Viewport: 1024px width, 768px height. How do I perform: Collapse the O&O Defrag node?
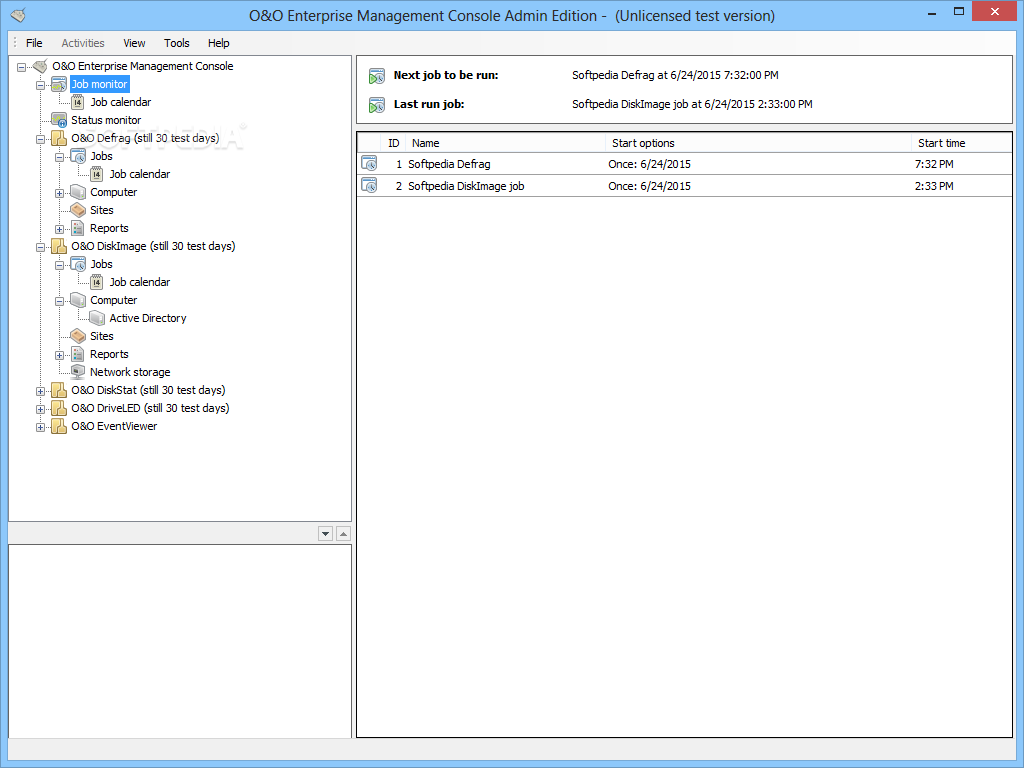(40, 139)
